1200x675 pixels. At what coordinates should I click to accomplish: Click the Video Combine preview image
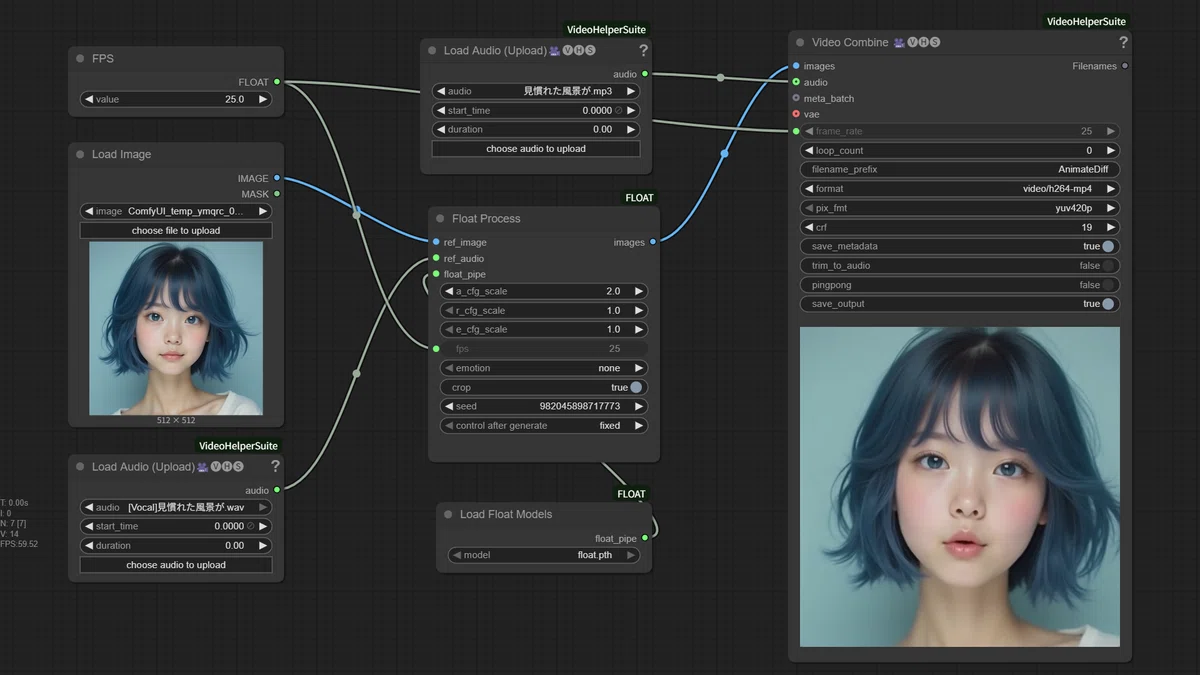coord(960,487)
